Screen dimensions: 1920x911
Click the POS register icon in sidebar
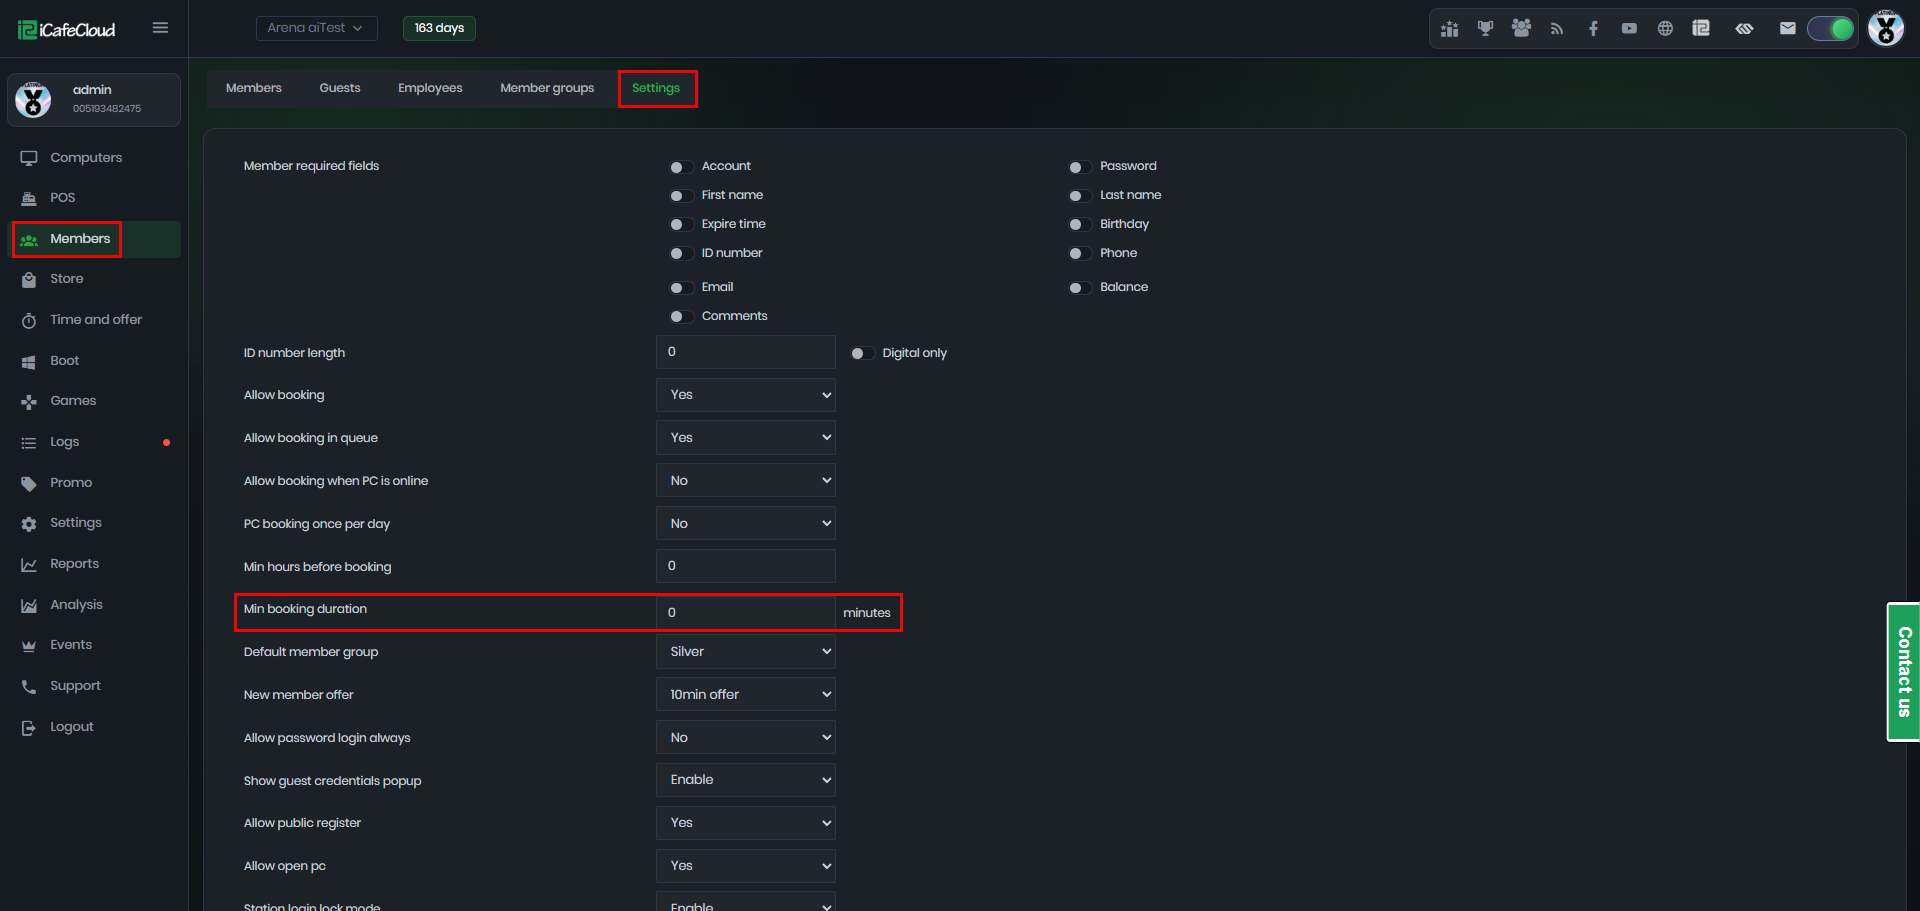[x=29, y=198]
